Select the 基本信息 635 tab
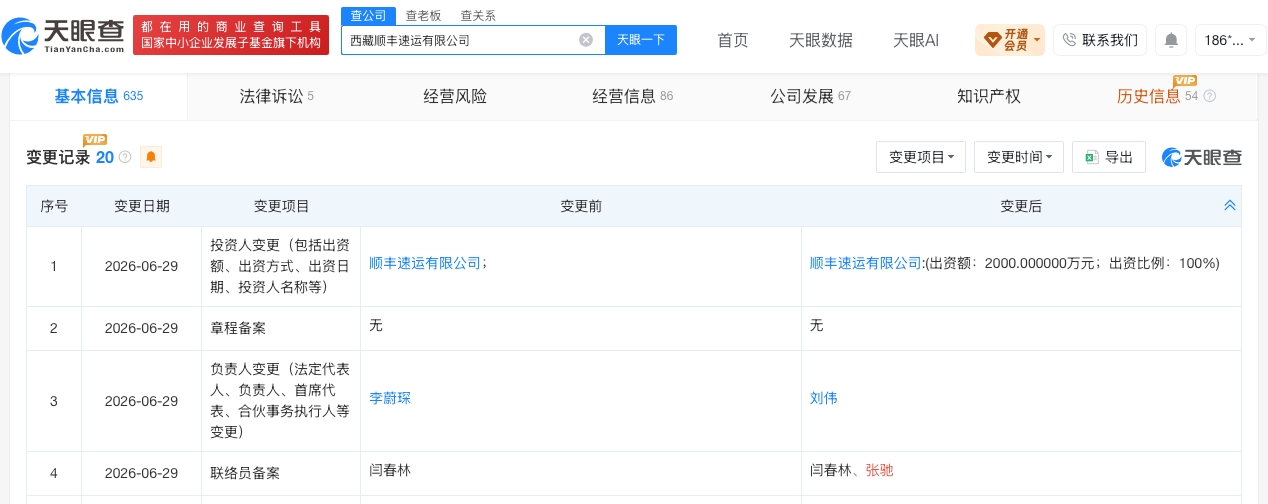Image resolution: width=1268 pixels, height=504 pixels. coord(99,96)
